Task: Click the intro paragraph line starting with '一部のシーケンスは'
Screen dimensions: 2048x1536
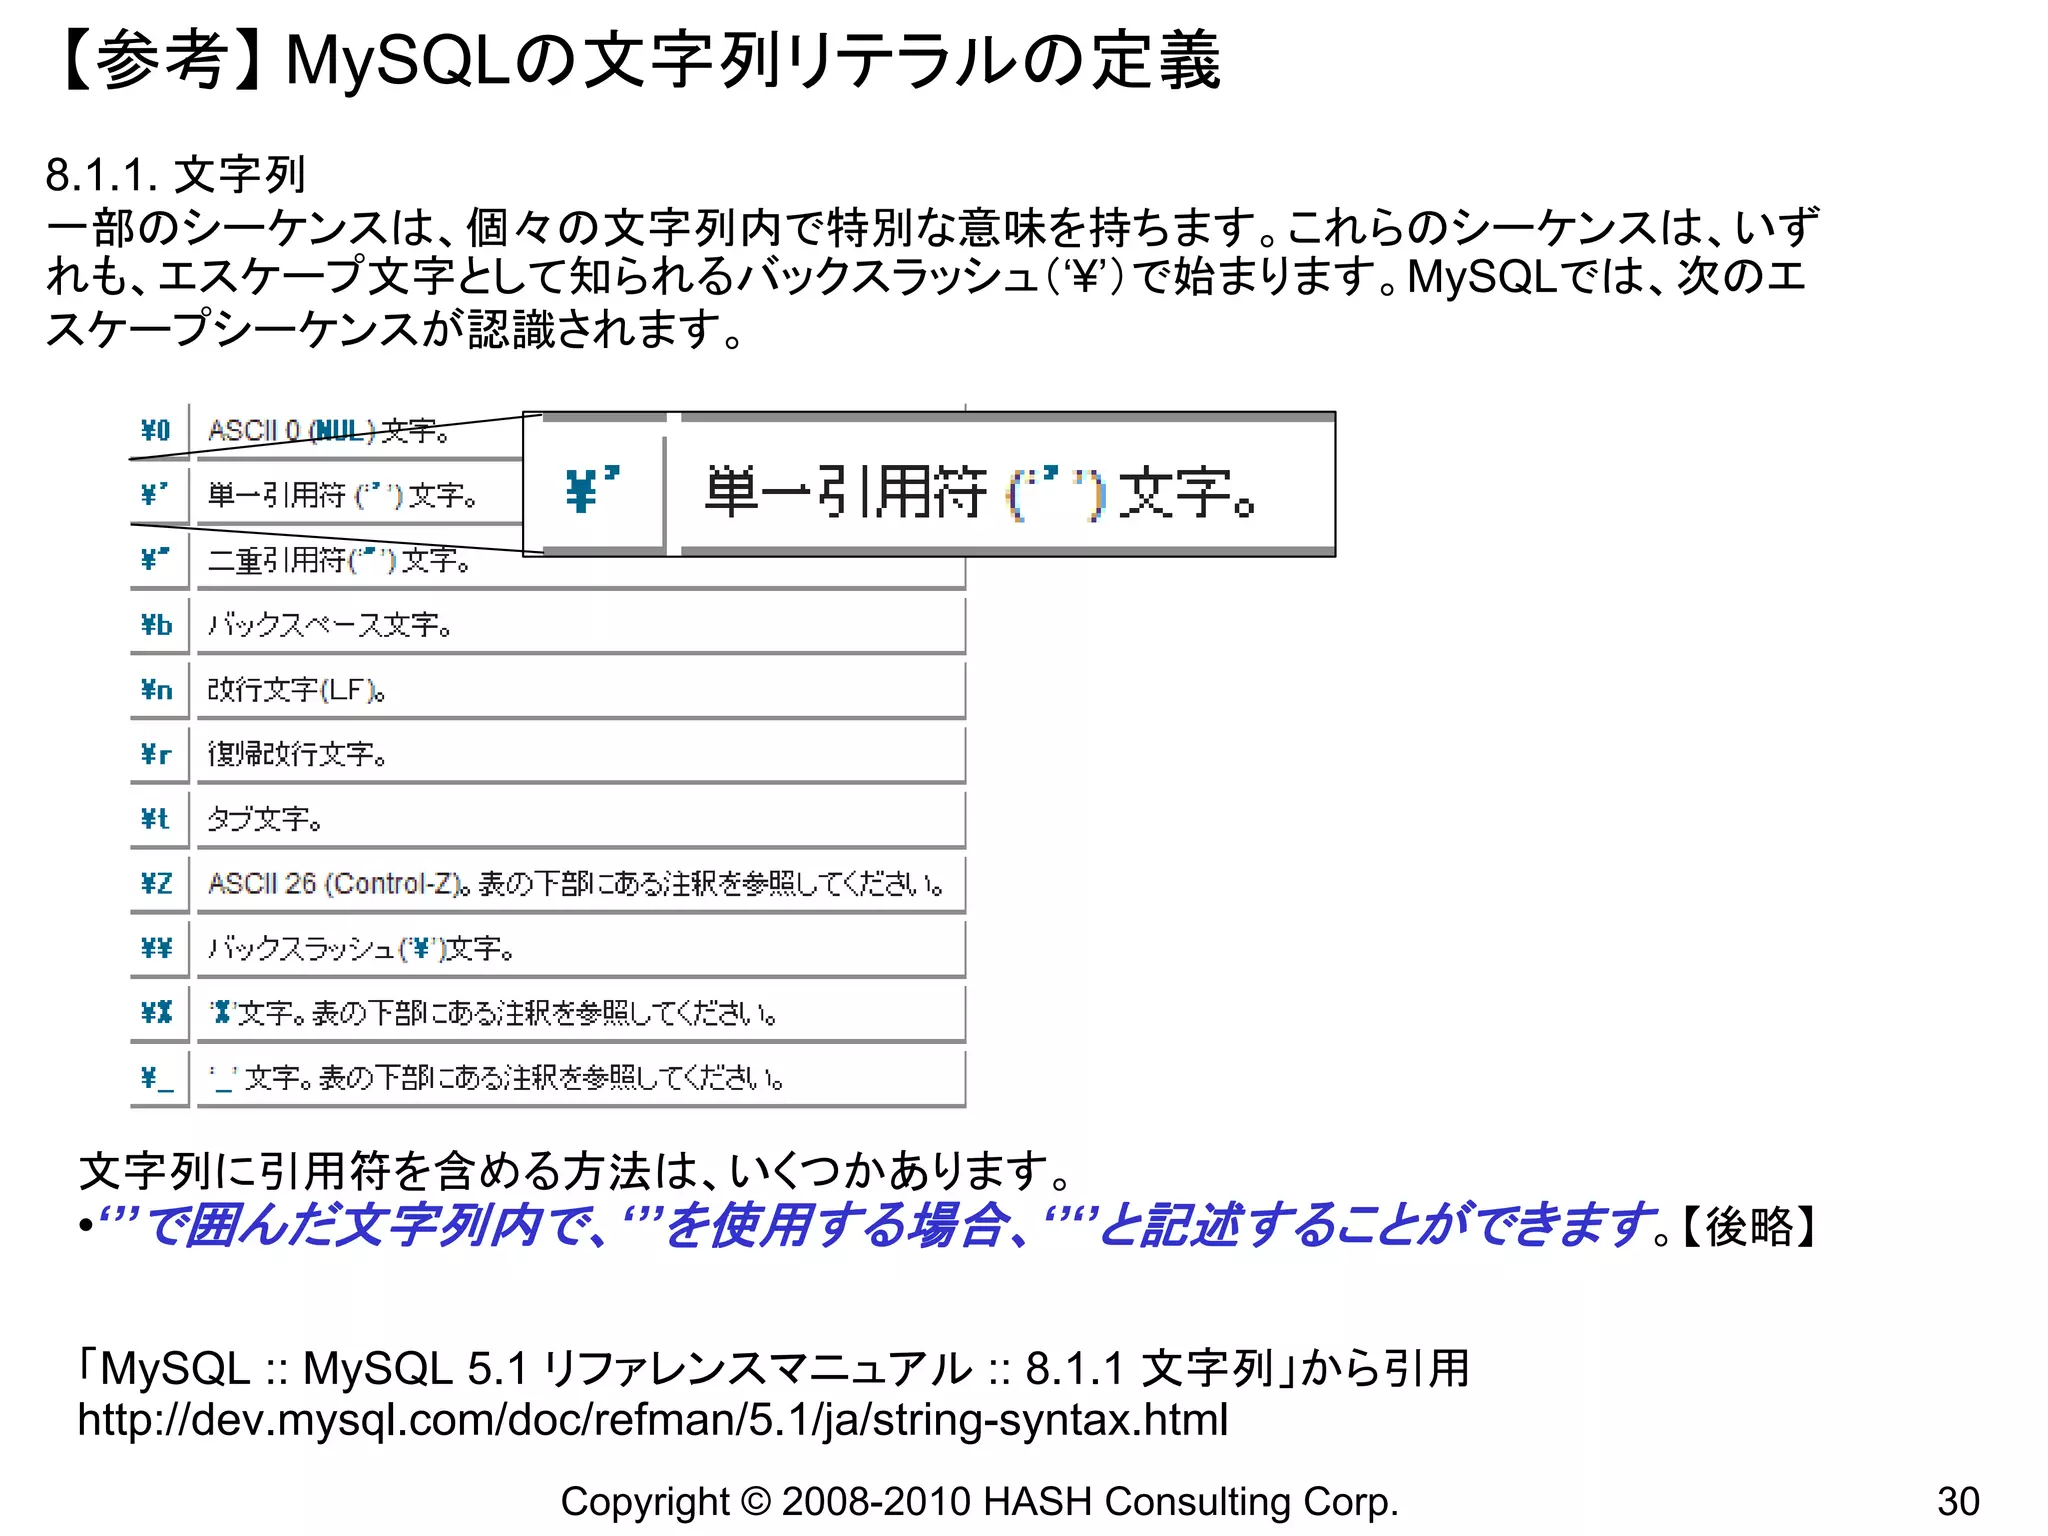Action: 932,227
